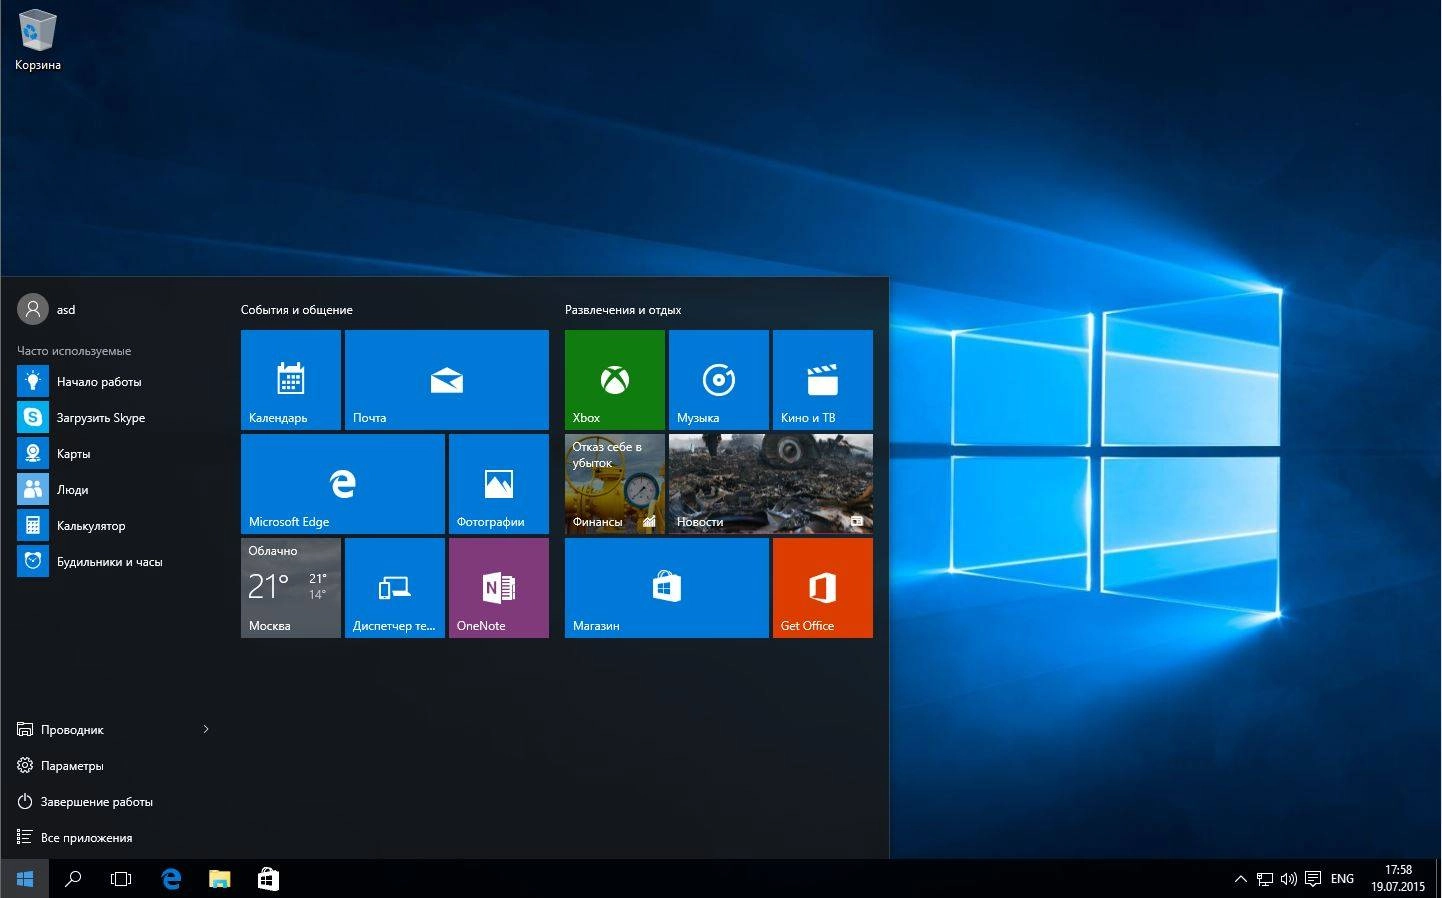Open the Action Center notification icon
Viewport: 1442px width, 898px height.
pyautogui.click(x=1313, y=880)
